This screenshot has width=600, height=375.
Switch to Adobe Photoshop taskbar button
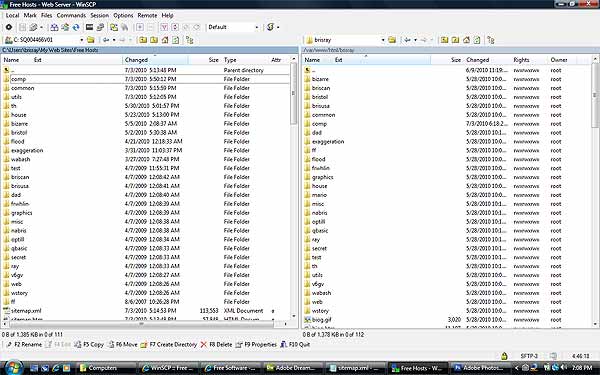(x=481, y=368)
